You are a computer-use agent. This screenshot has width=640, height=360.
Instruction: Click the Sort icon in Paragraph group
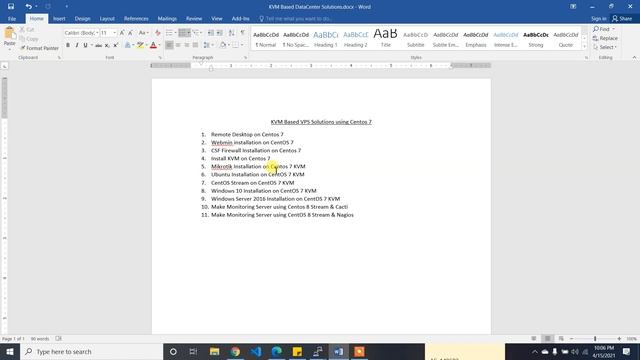coord(231,33)
